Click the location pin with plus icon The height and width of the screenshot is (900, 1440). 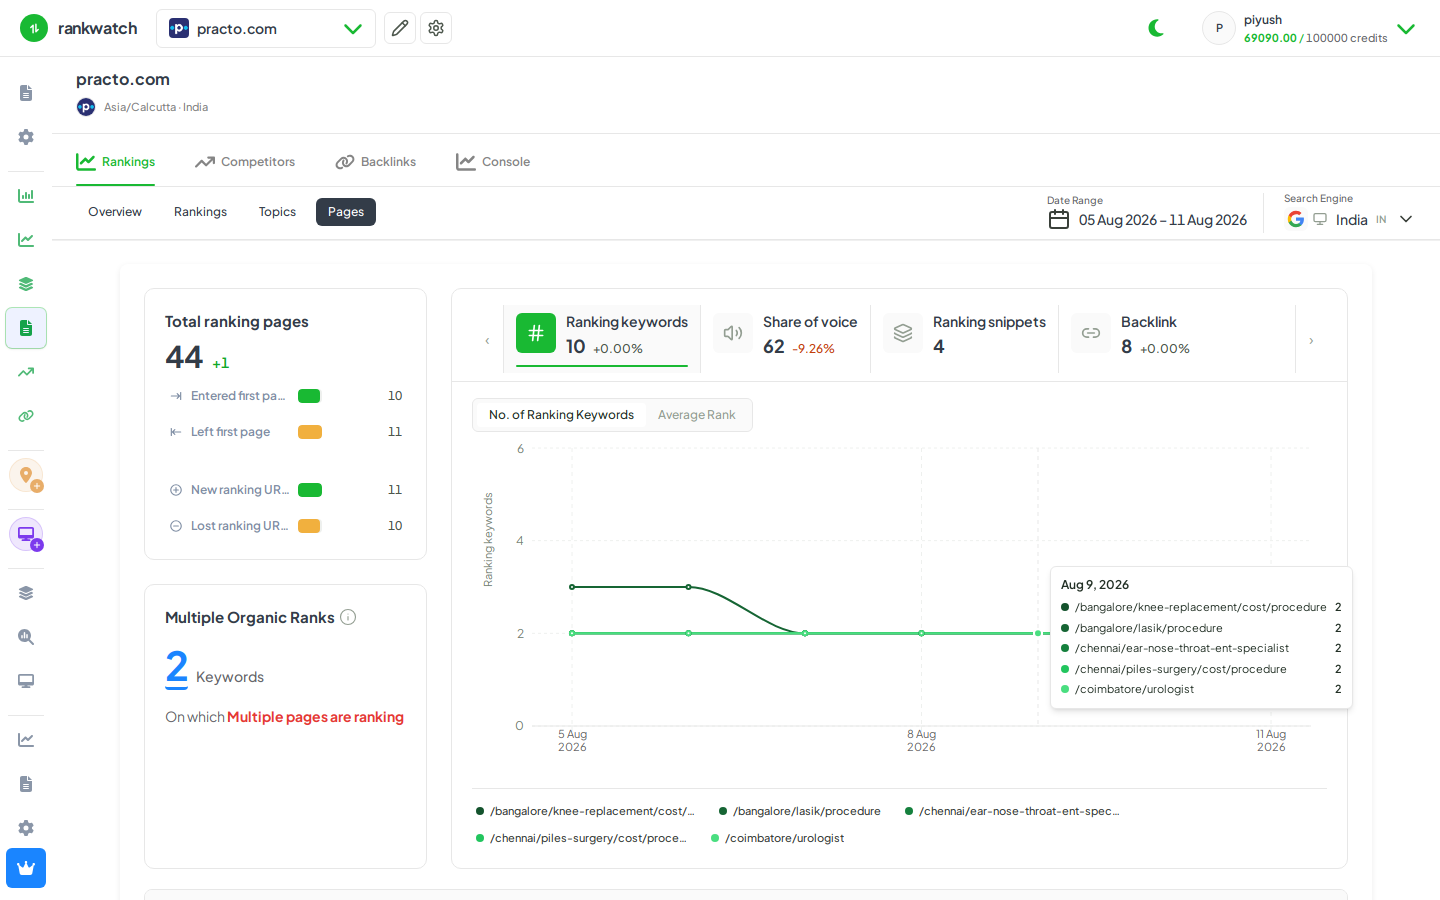(x=26, y=475)
